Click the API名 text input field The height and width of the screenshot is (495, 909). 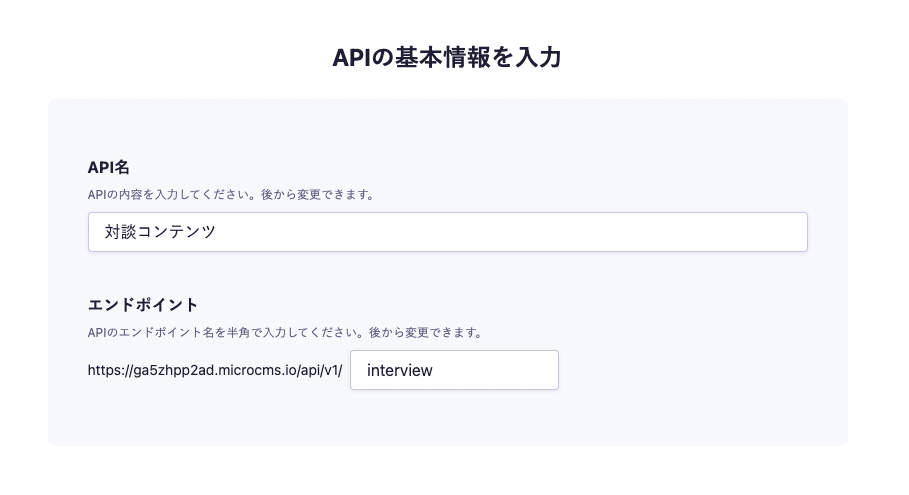click(447, 232)
